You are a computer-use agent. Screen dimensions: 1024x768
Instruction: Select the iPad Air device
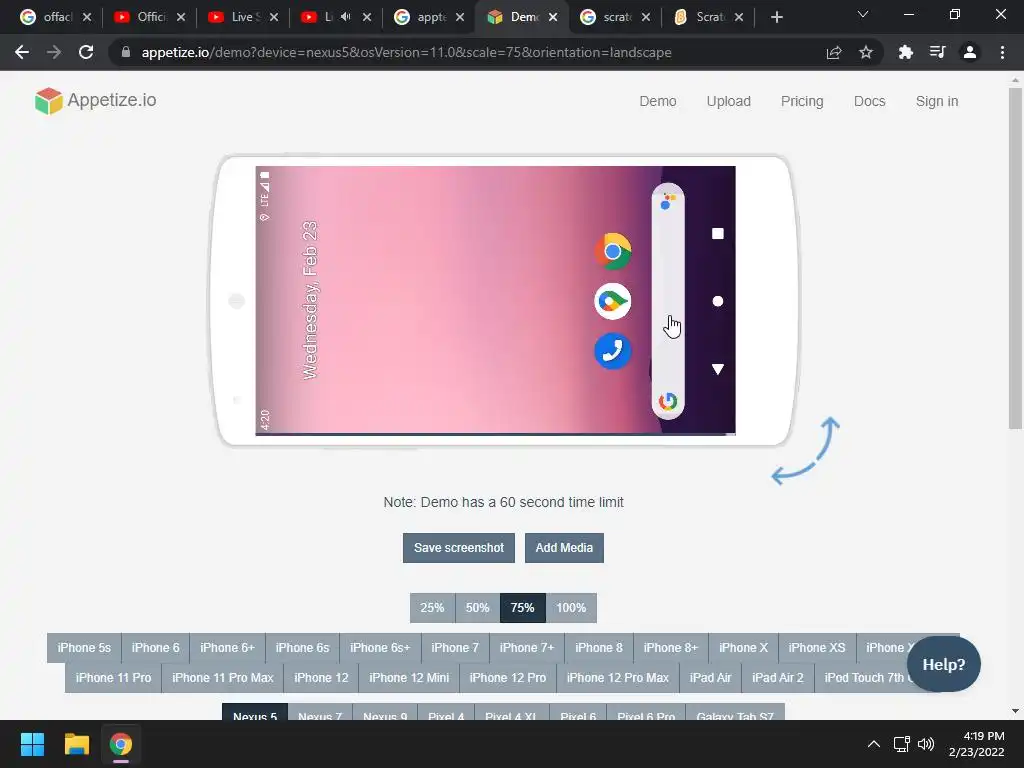tap(711, 678)
